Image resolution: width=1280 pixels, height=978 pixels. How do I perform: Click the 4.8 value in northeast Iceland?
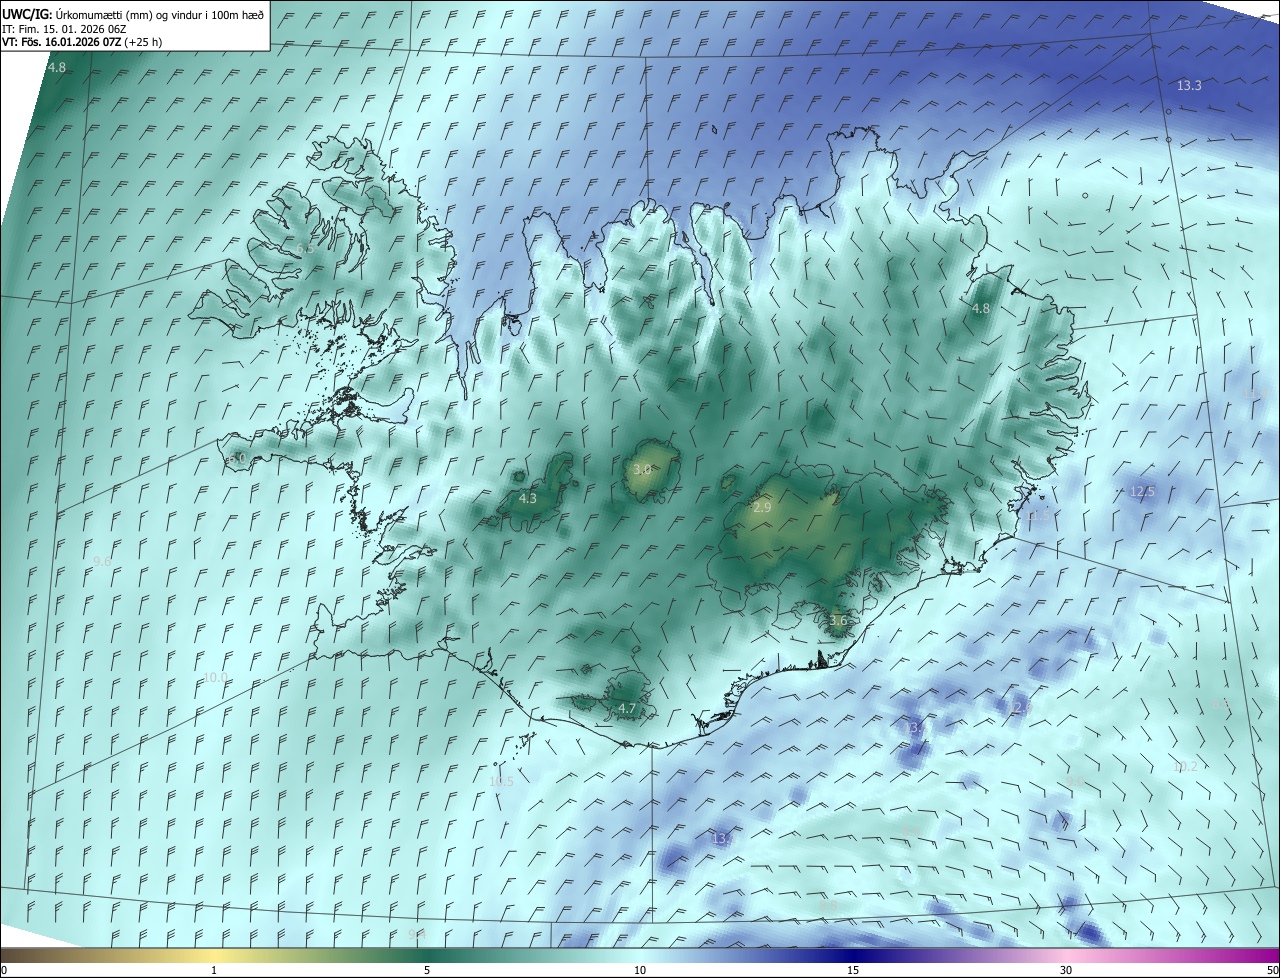pos(981,309)
